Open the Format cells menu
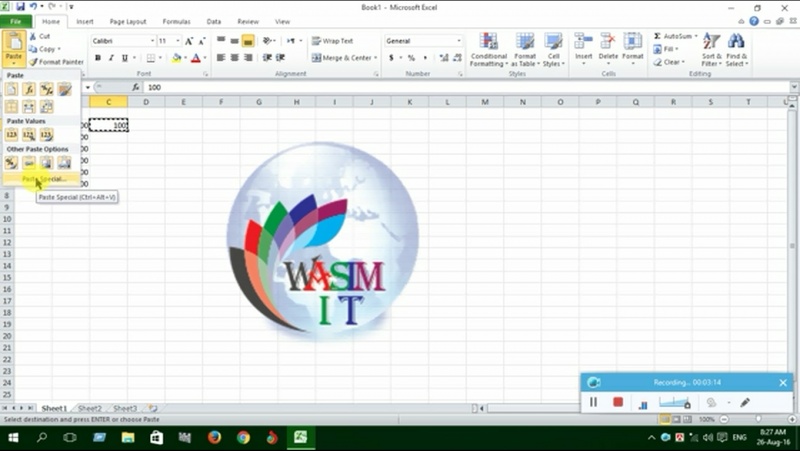The height and width of the screenshot is (451, 800). coord(633,48)
